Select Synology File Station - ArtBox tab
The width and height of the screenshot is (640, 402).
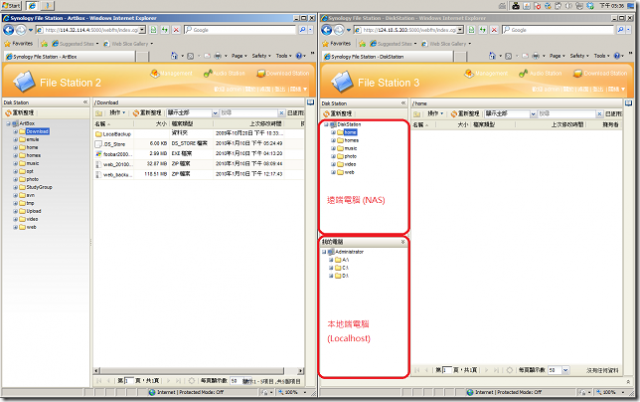(x=69, y=57)
